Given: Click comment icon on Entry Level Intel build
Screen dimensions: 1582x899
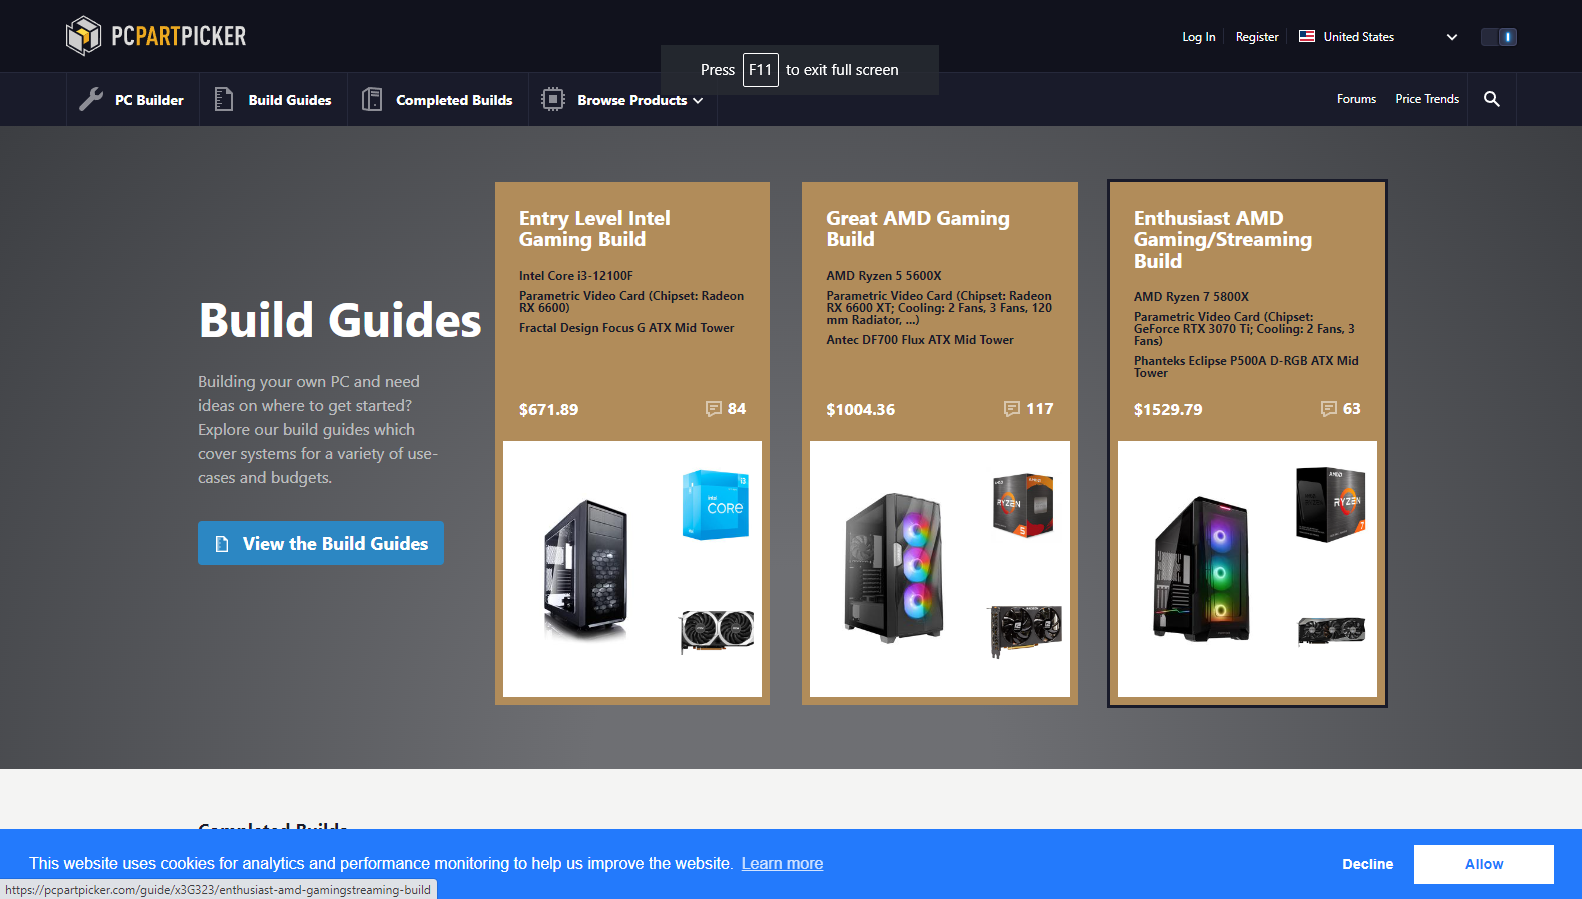Looking at the screenshot, I should point(714,409).
